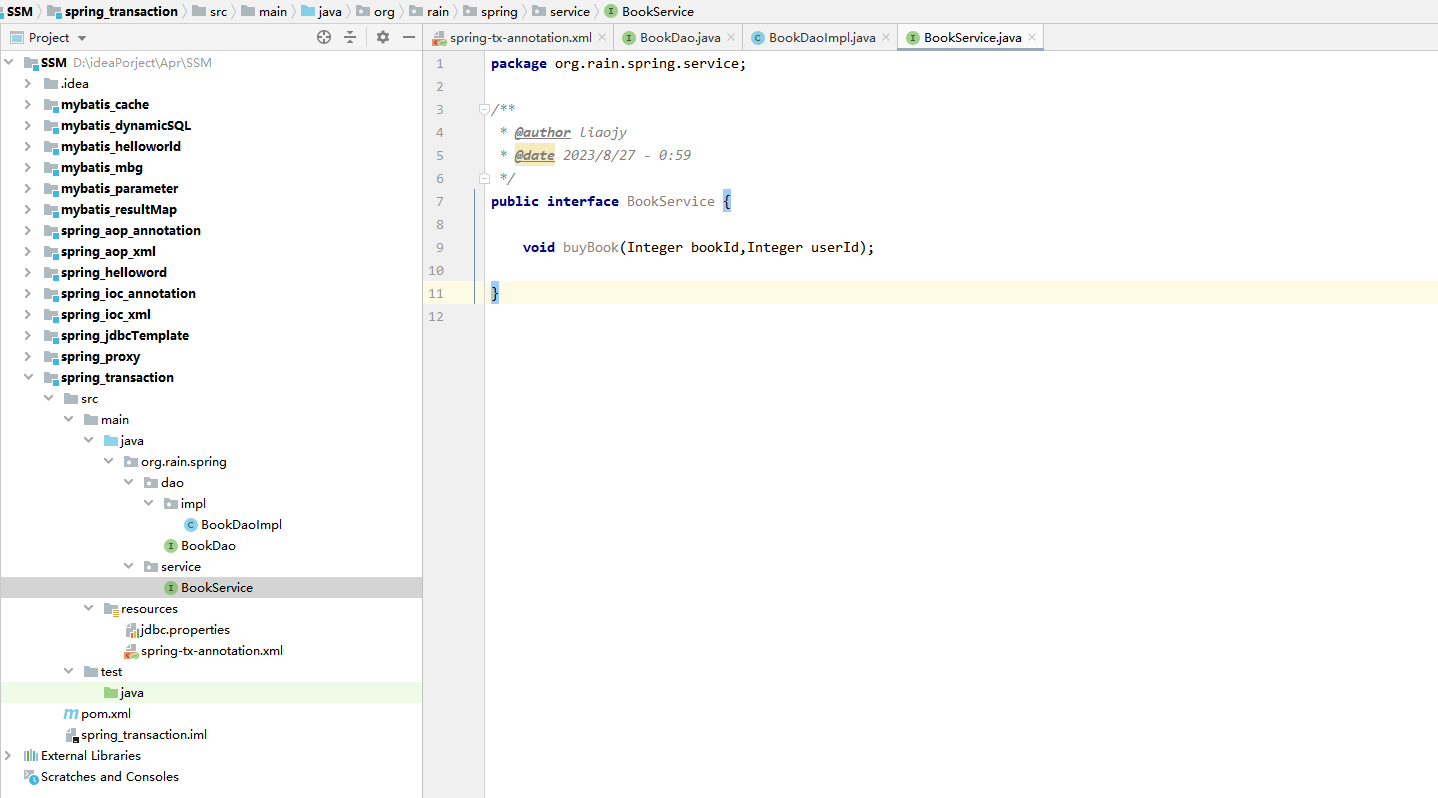Close the BookService.java tab
This screenshot has width=1438, height=798.
pyautogui.click(x=1032, y=38)
